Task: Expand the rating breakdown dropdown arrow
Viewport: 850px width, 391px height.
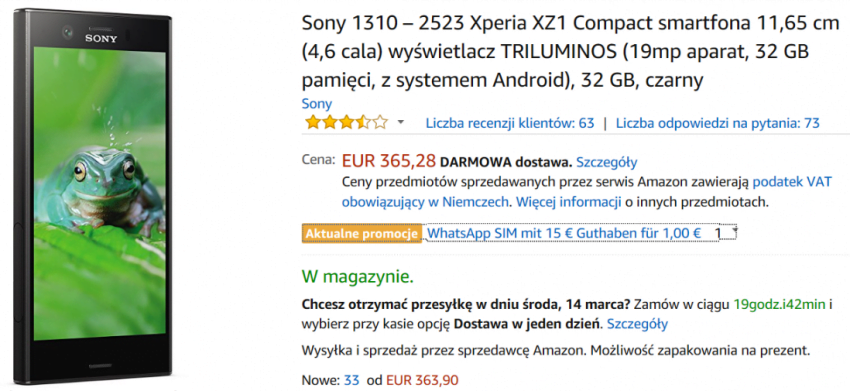Action: click(x=401, y=123)
